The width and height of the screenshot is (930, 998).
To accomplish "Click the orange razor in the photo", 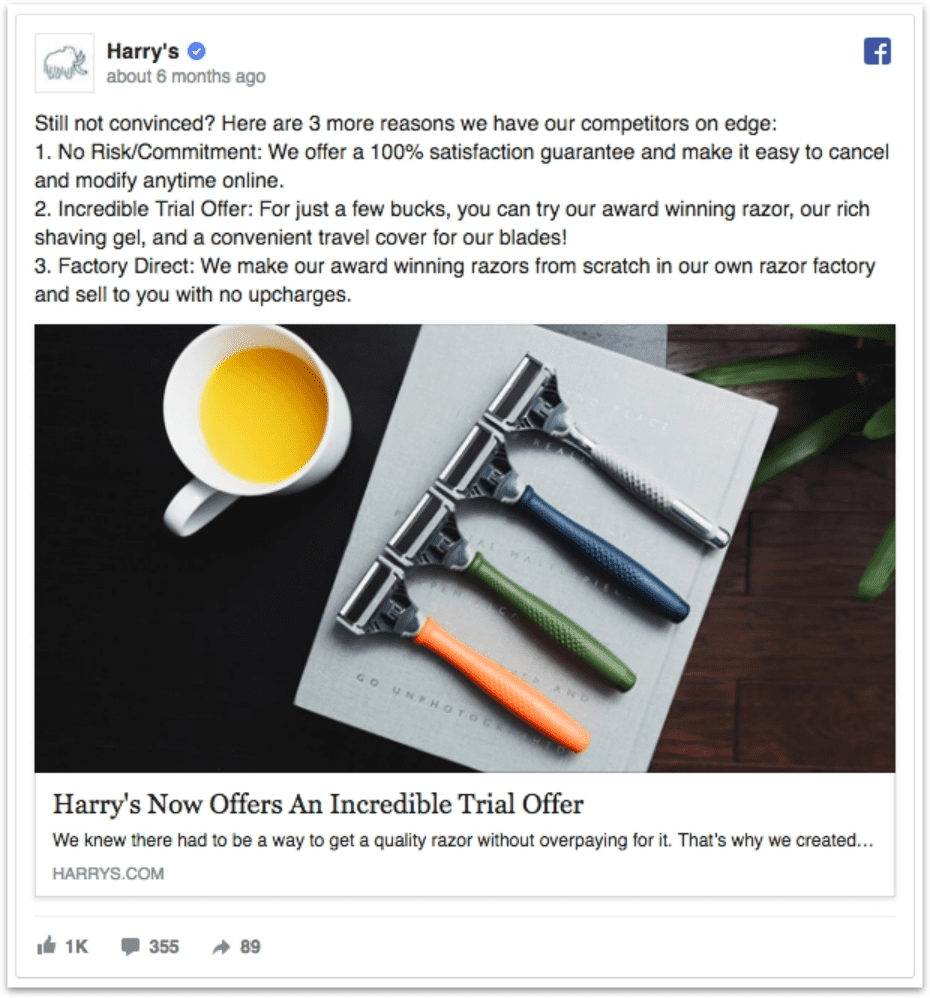I will click(465, 656).
